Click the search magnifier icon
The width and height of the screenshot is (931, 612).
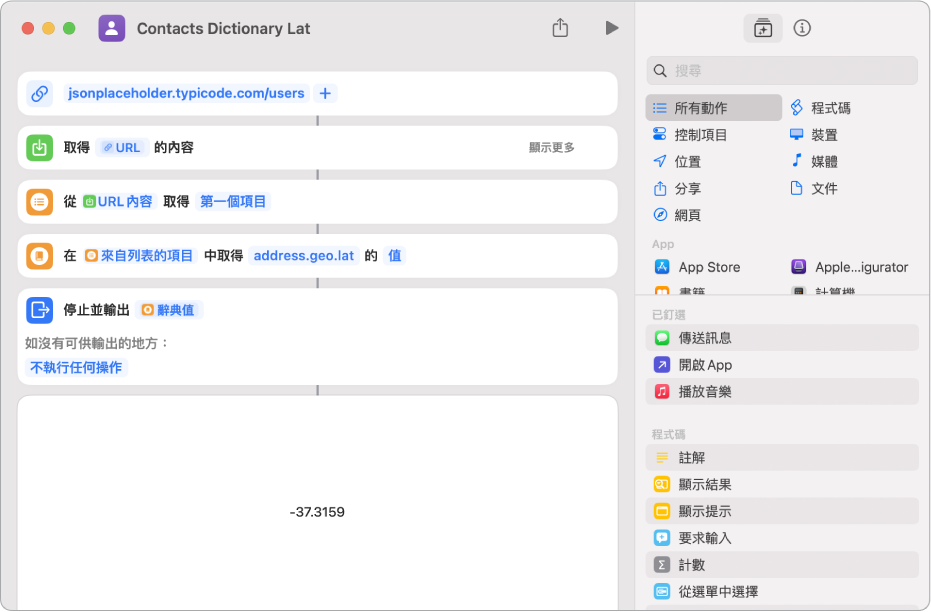click(x=660, y=71)
